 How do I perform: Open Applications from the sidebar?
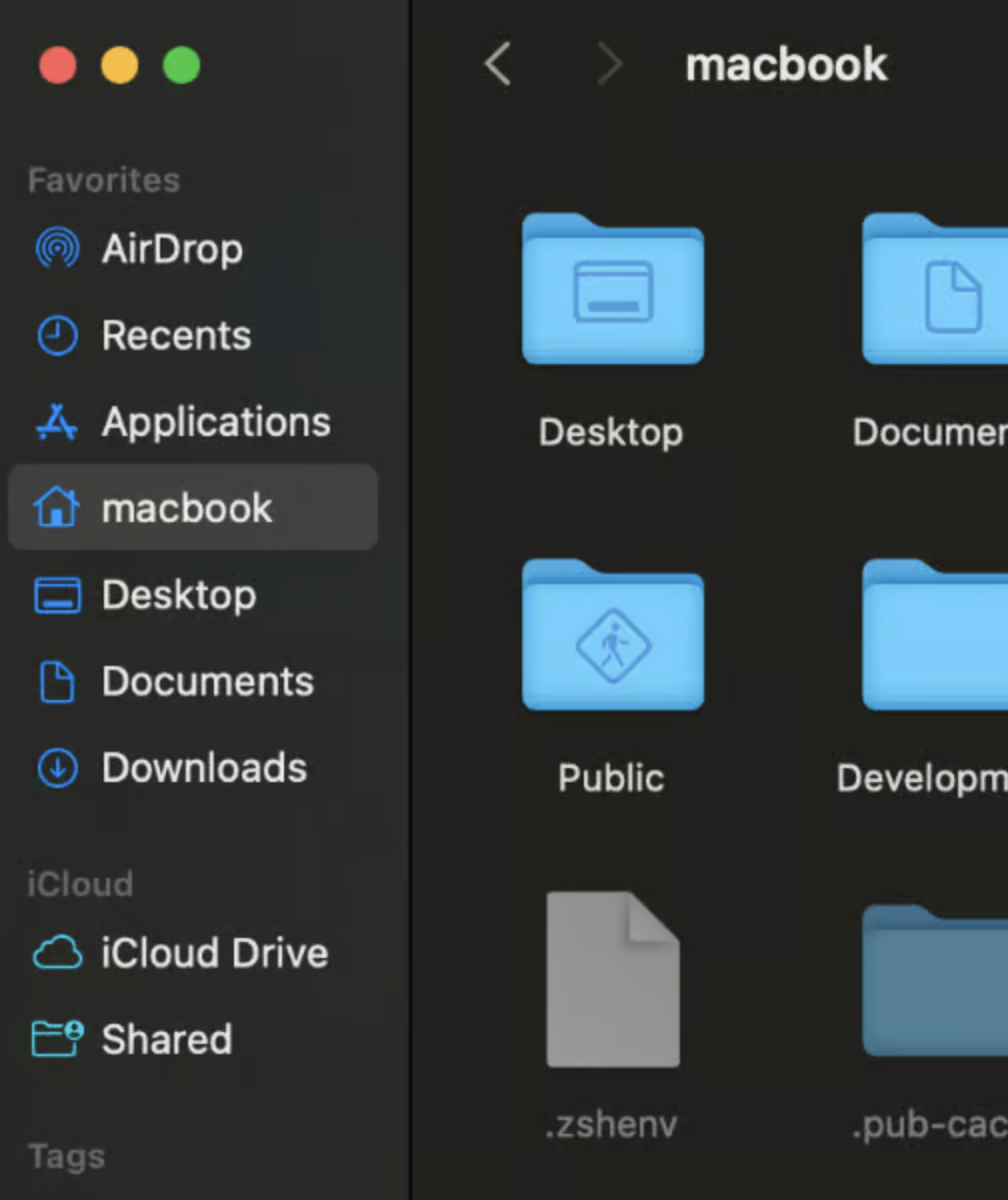tap(215, 422)
